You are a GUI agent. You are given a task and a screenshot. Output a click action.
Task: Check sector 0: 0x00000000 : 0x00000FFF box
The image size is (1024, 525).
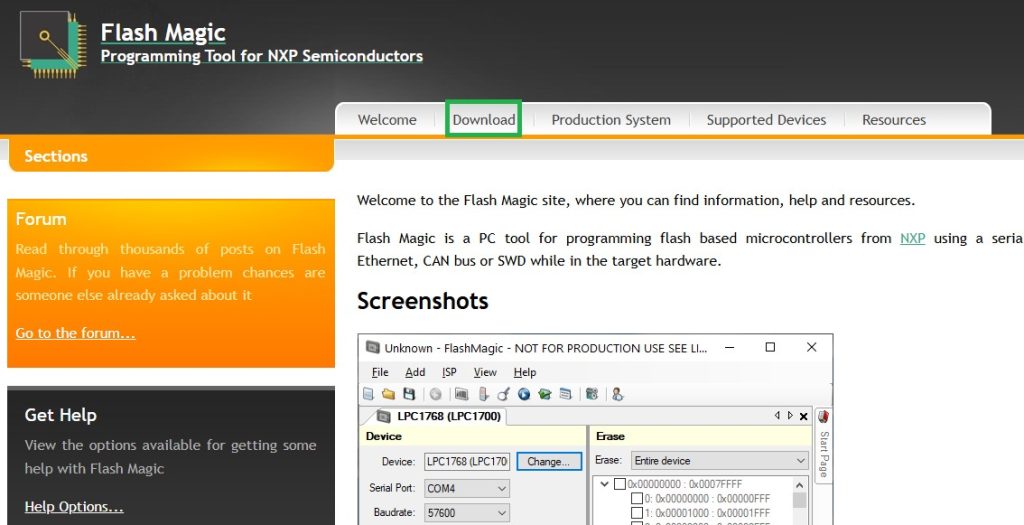[x=637, y=499]
